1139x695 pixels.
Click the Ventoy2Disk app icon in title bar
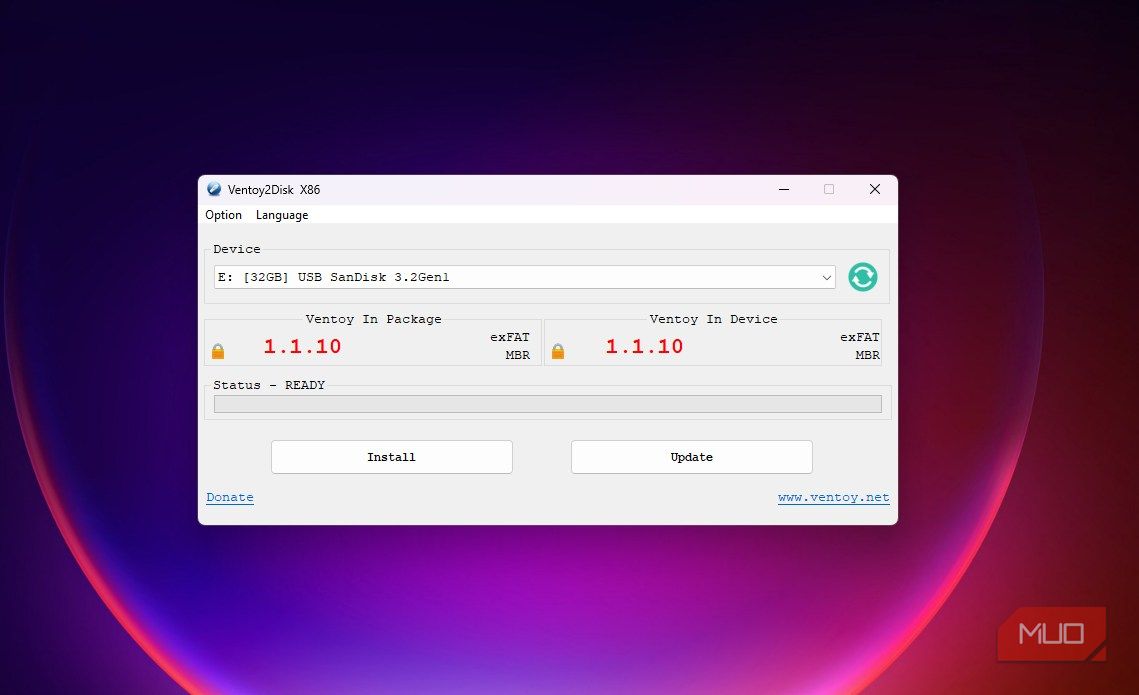click(x=214, y=189)
